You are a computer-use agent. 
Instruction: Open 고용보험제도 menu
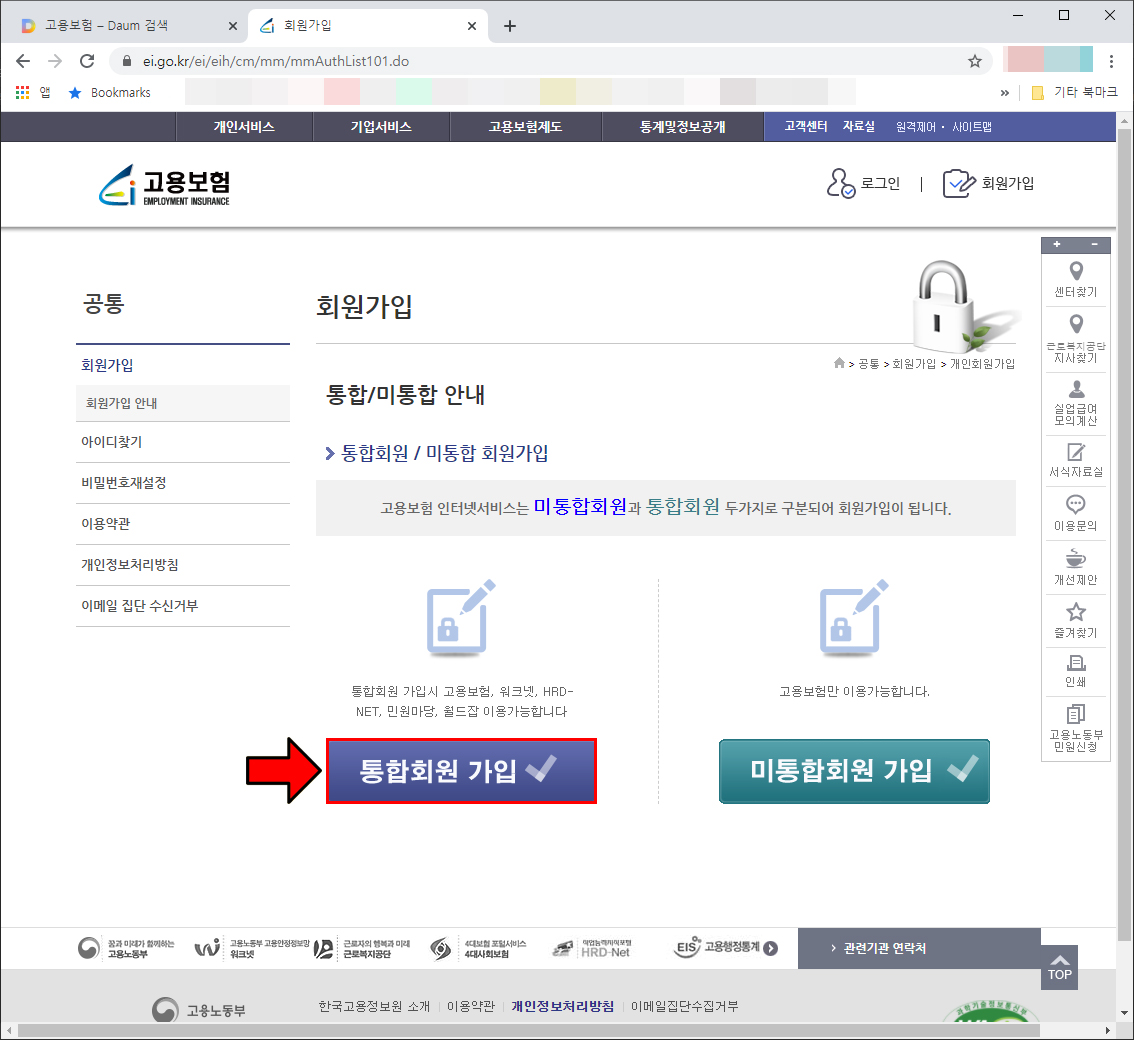526,127
